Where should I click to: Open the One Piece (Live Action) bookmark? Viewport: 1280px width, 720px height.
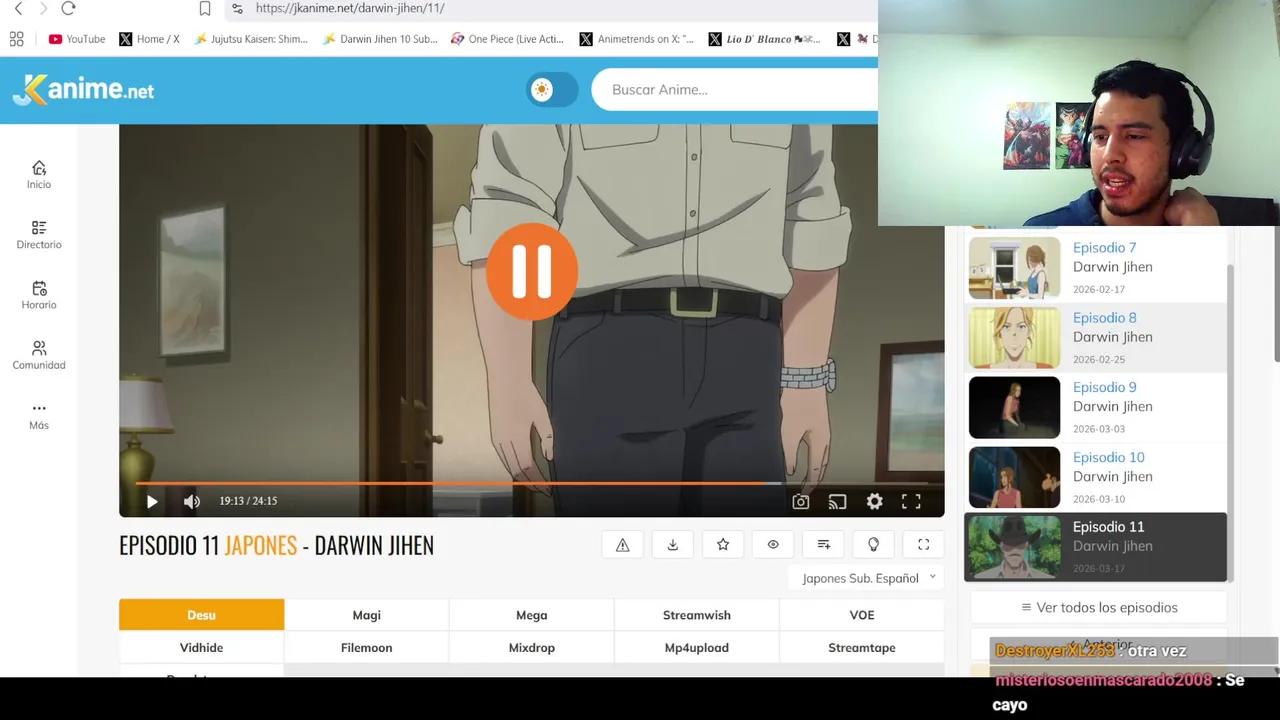(x=507, y=39)
